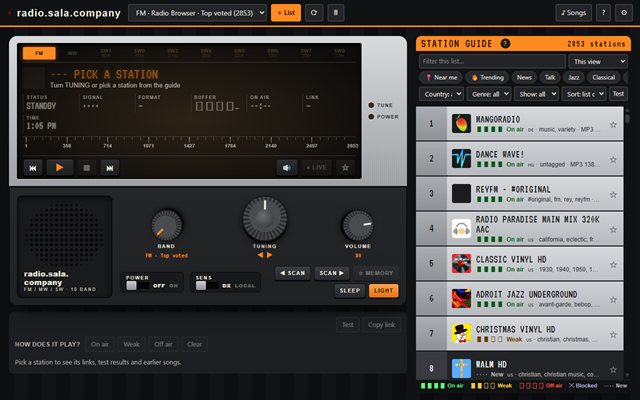Apply the News filter chip
Image resolution: width=640 pixels, height=400 pixels.
tap(524, 78)
